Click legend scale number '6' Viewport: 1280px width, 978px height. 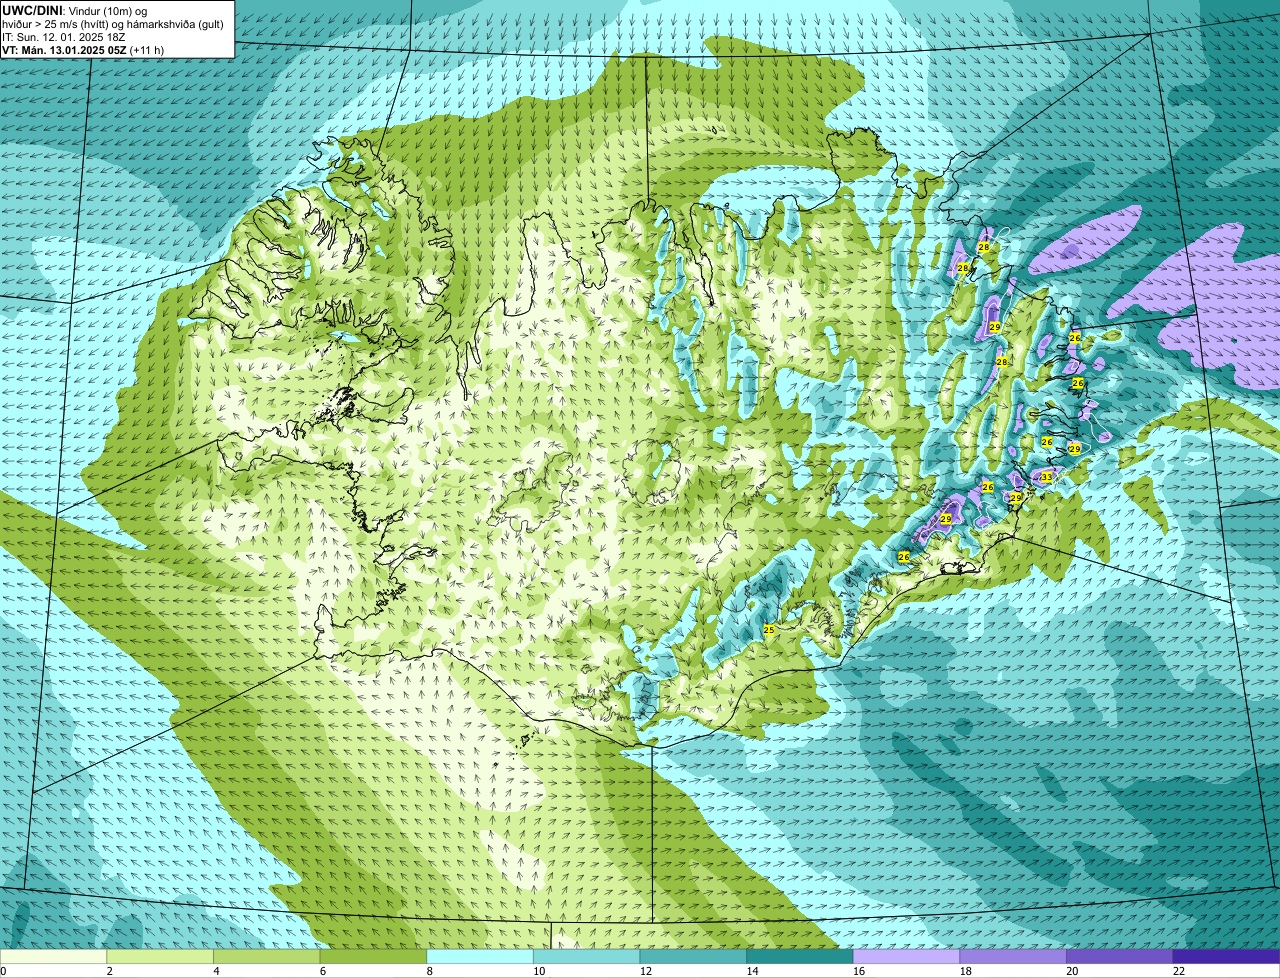322,971
